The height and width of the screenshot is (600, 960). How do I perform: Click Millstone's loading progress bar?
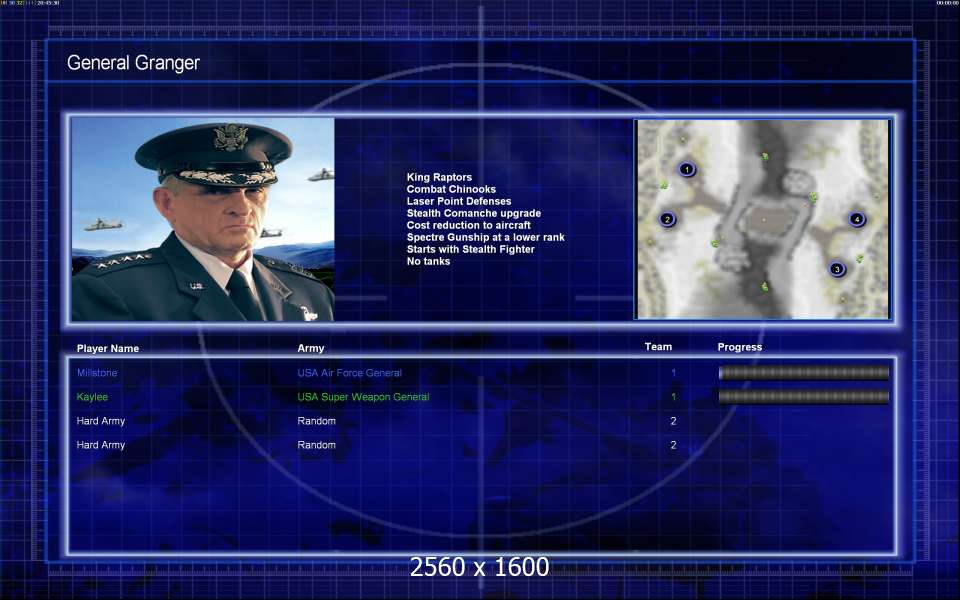(x=804, y=373)
